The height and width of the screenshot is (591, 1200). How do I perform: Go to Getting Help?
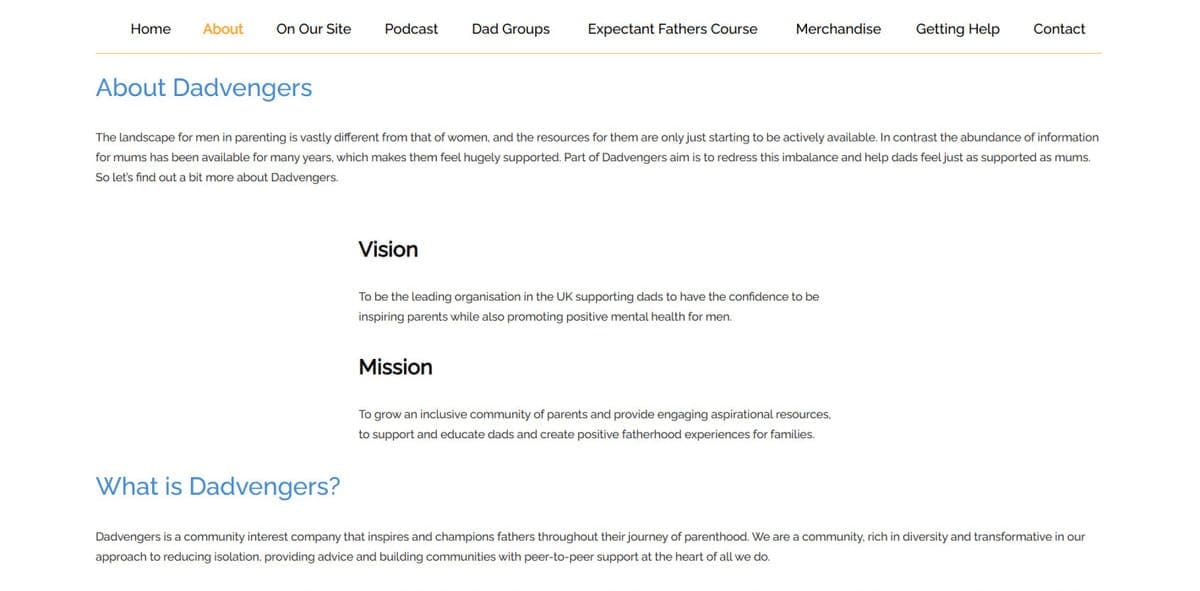click(x=958, y=29)
